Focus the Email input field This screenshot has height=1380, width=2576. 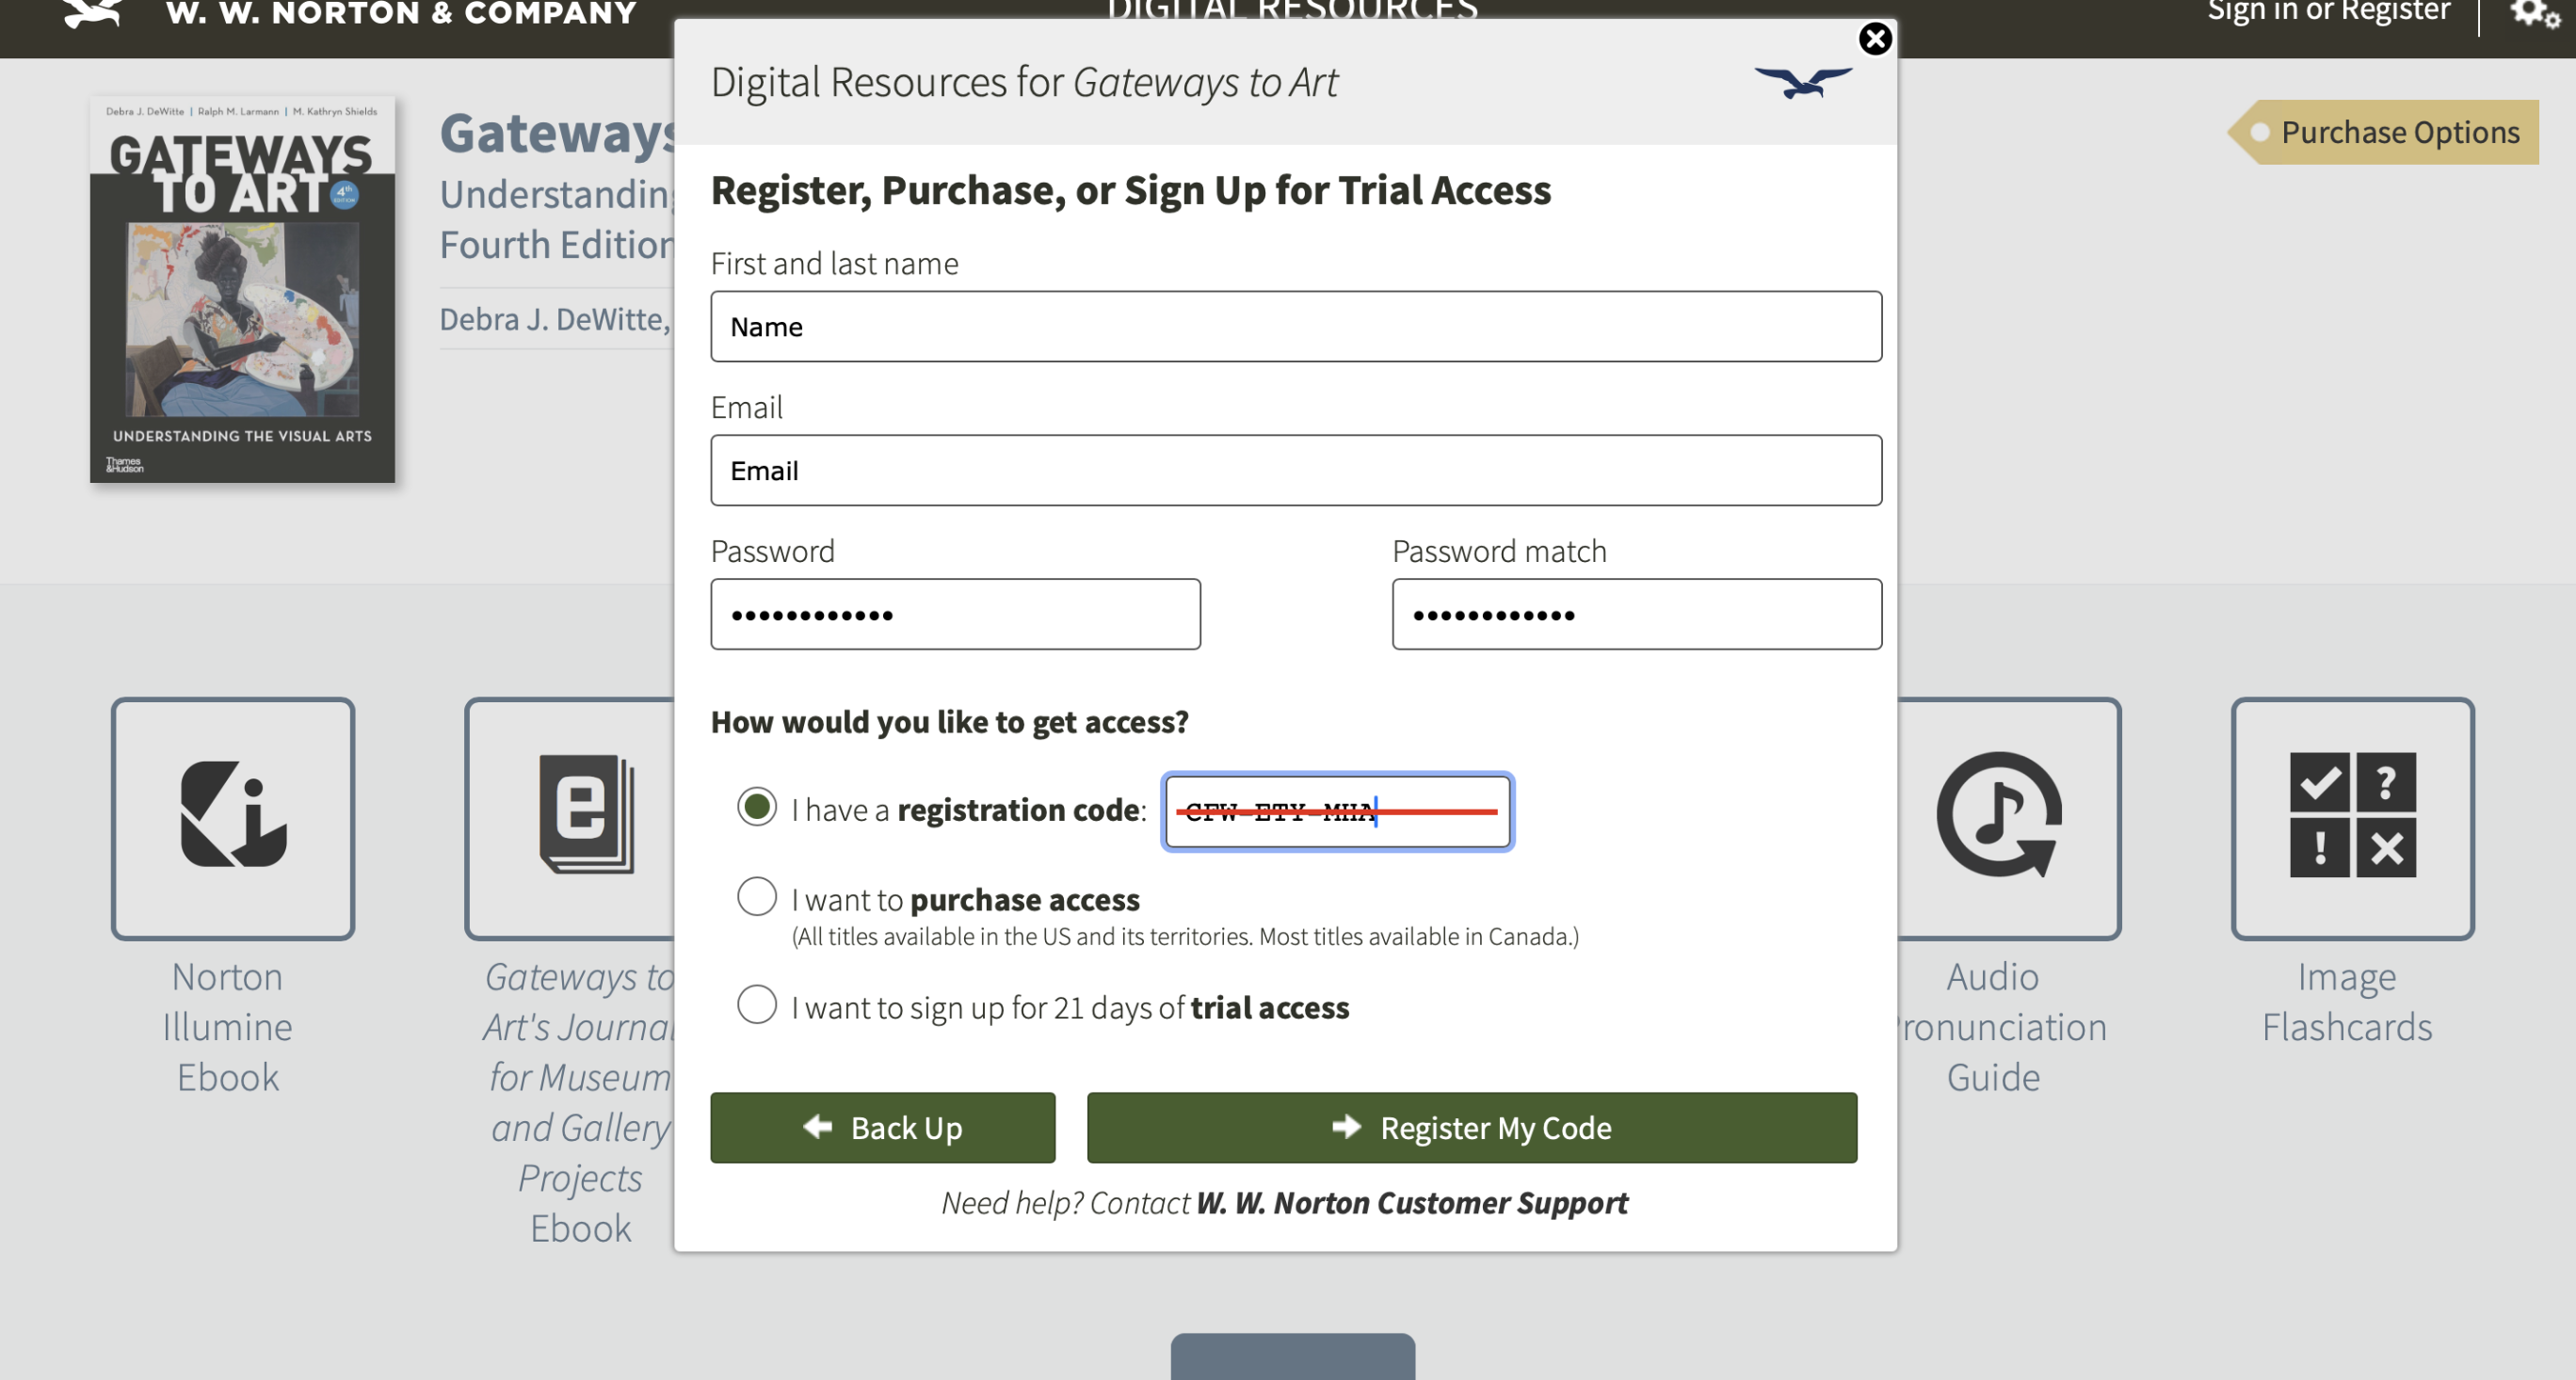point(1296,470)
